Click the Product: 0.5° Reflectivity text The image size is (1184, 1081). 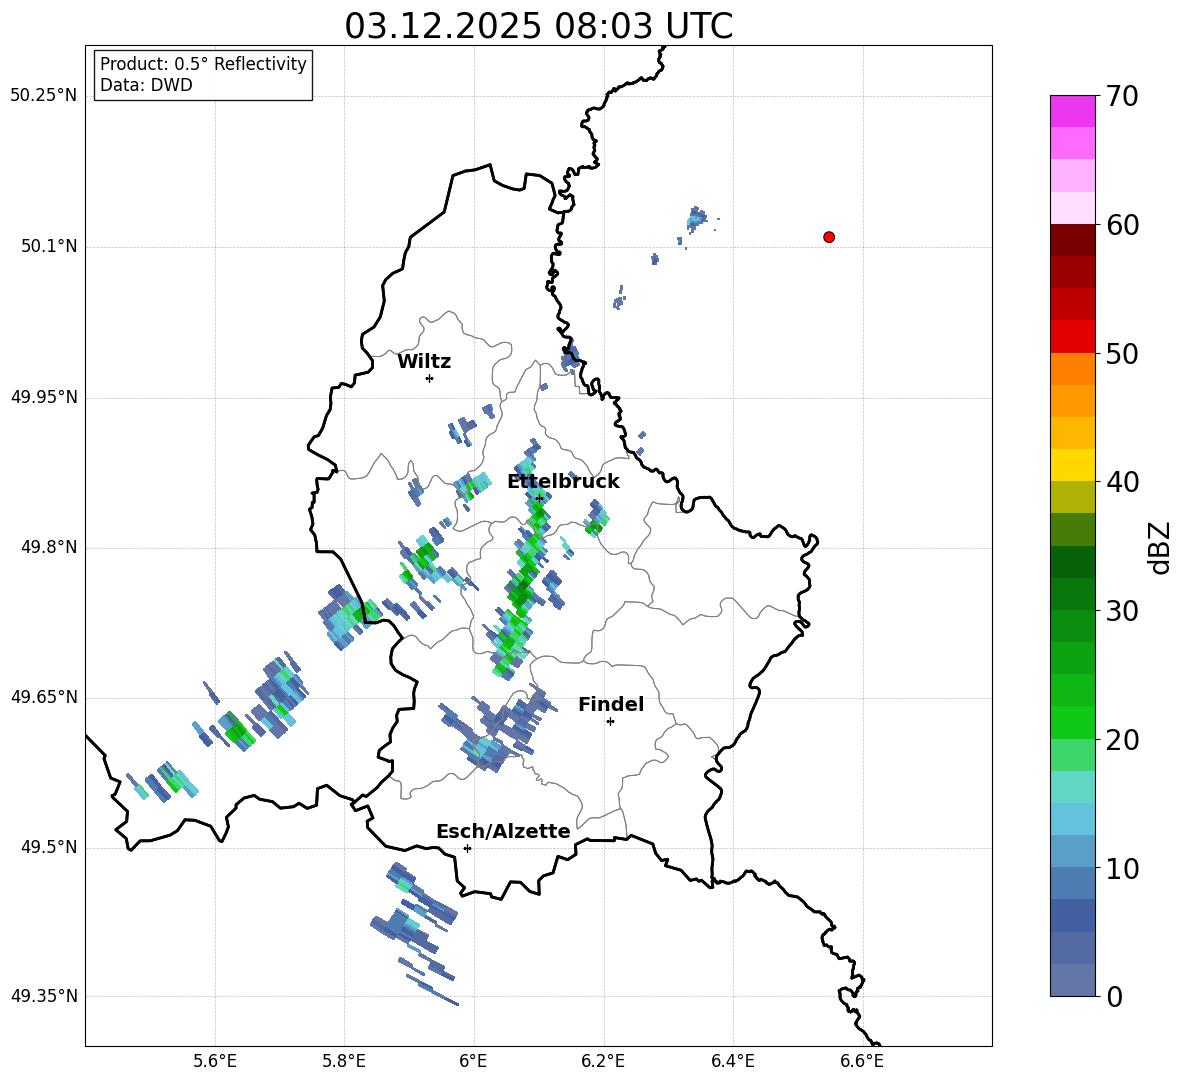click(x=203, y=64)
